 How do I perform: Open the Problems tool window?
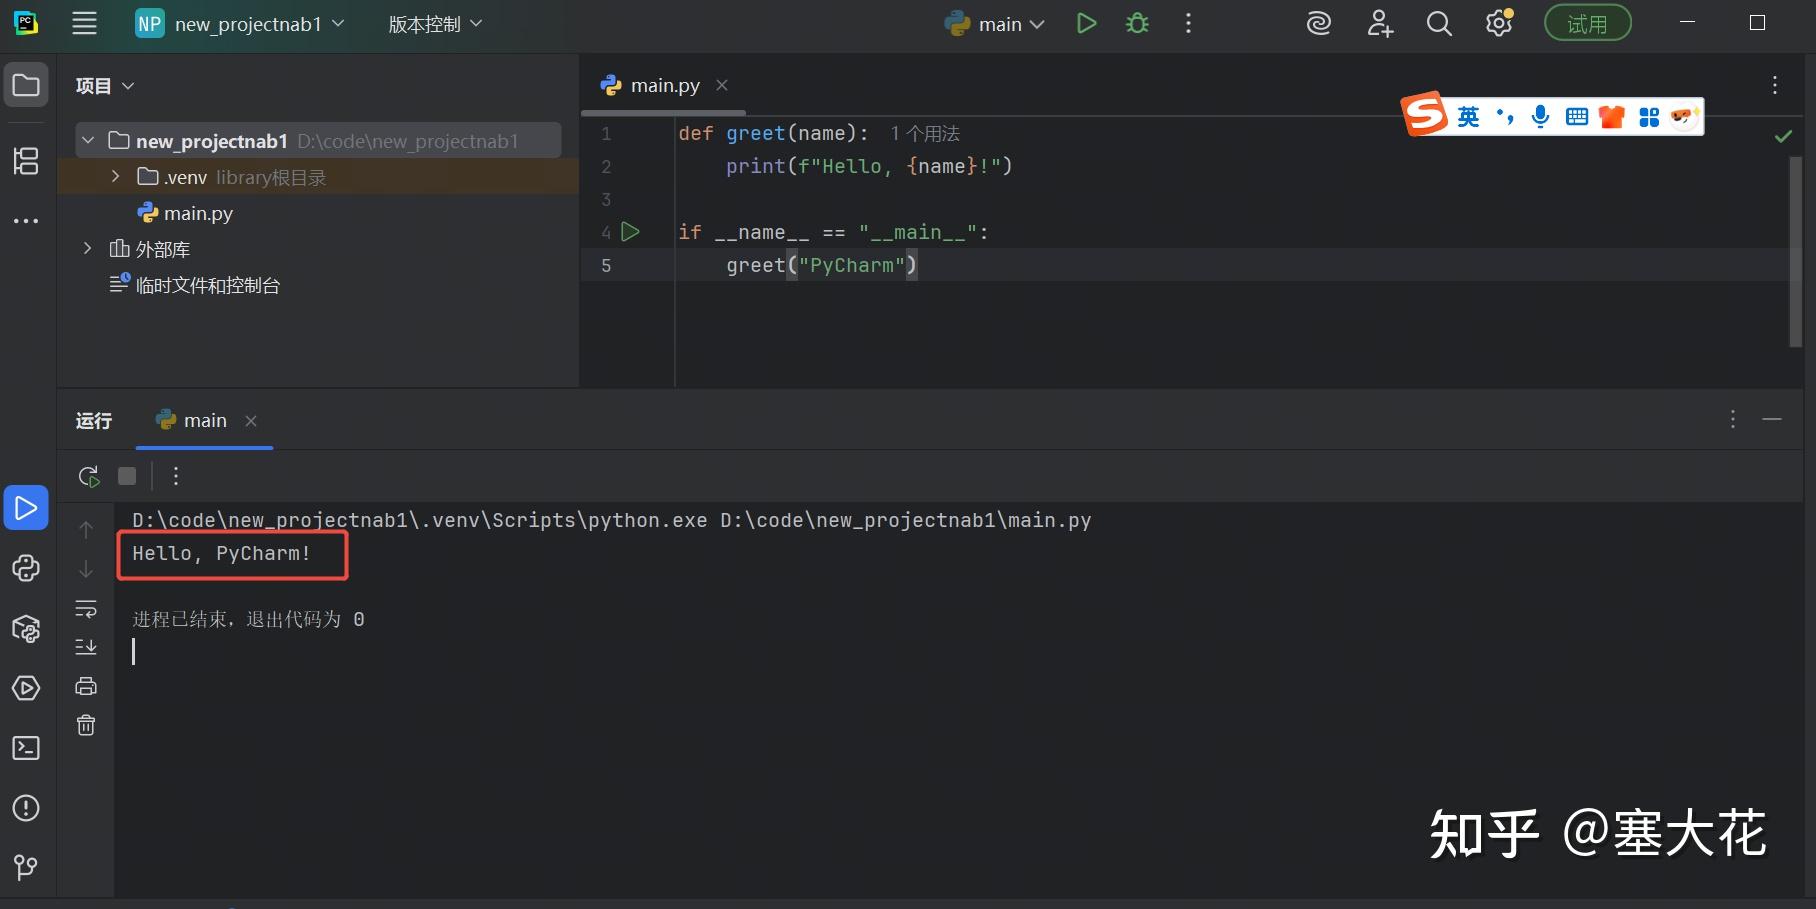click(26, 808)
